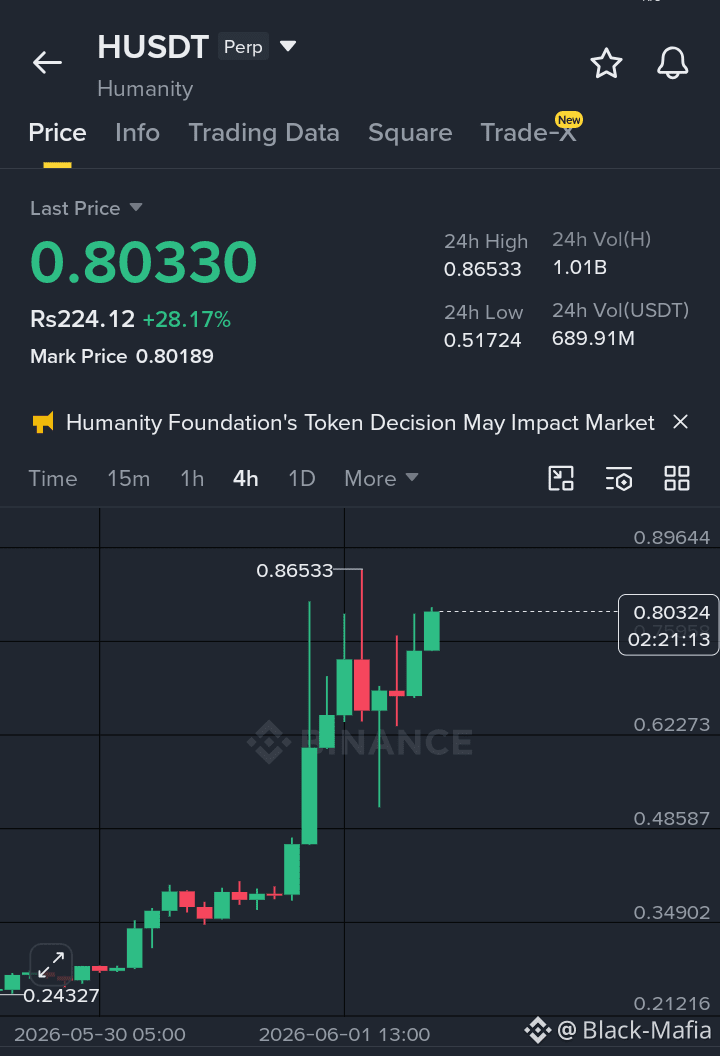
Task: Tap the yellow megaphone announcement icon
Action: (x=43, y=423)
